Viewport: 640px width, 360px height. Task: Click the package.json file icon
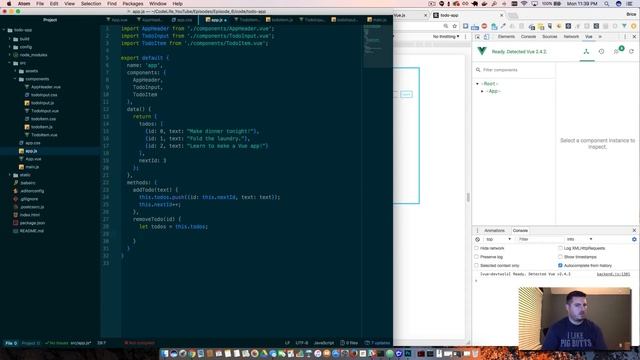16,223
